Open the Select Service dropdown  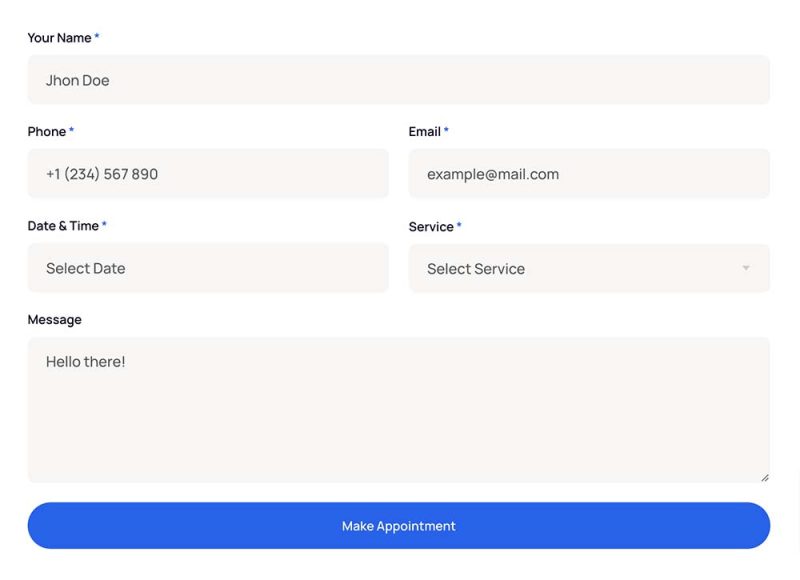(x=588, y=268)
